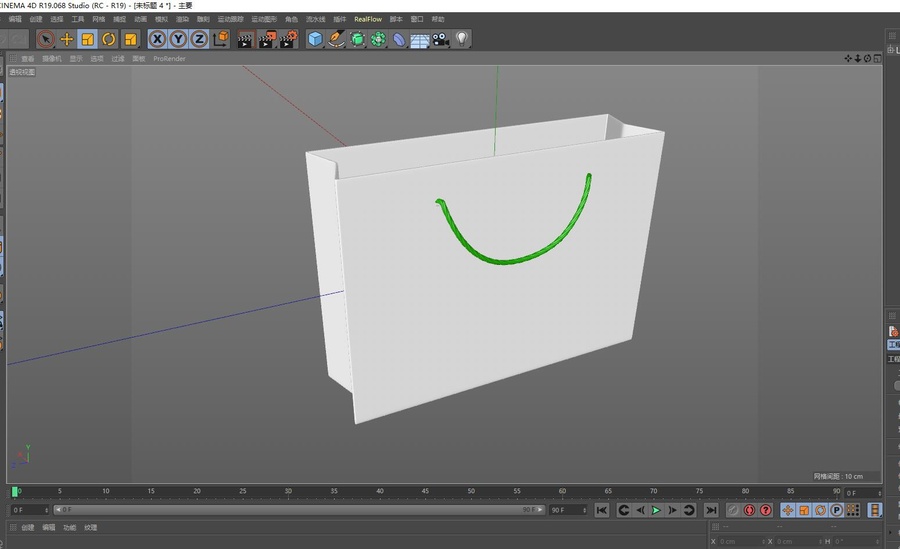Image resolution: width=900 pixels, height=549 pixels.
Task: Toggle Rotation key recording
Action: point(820,510)
